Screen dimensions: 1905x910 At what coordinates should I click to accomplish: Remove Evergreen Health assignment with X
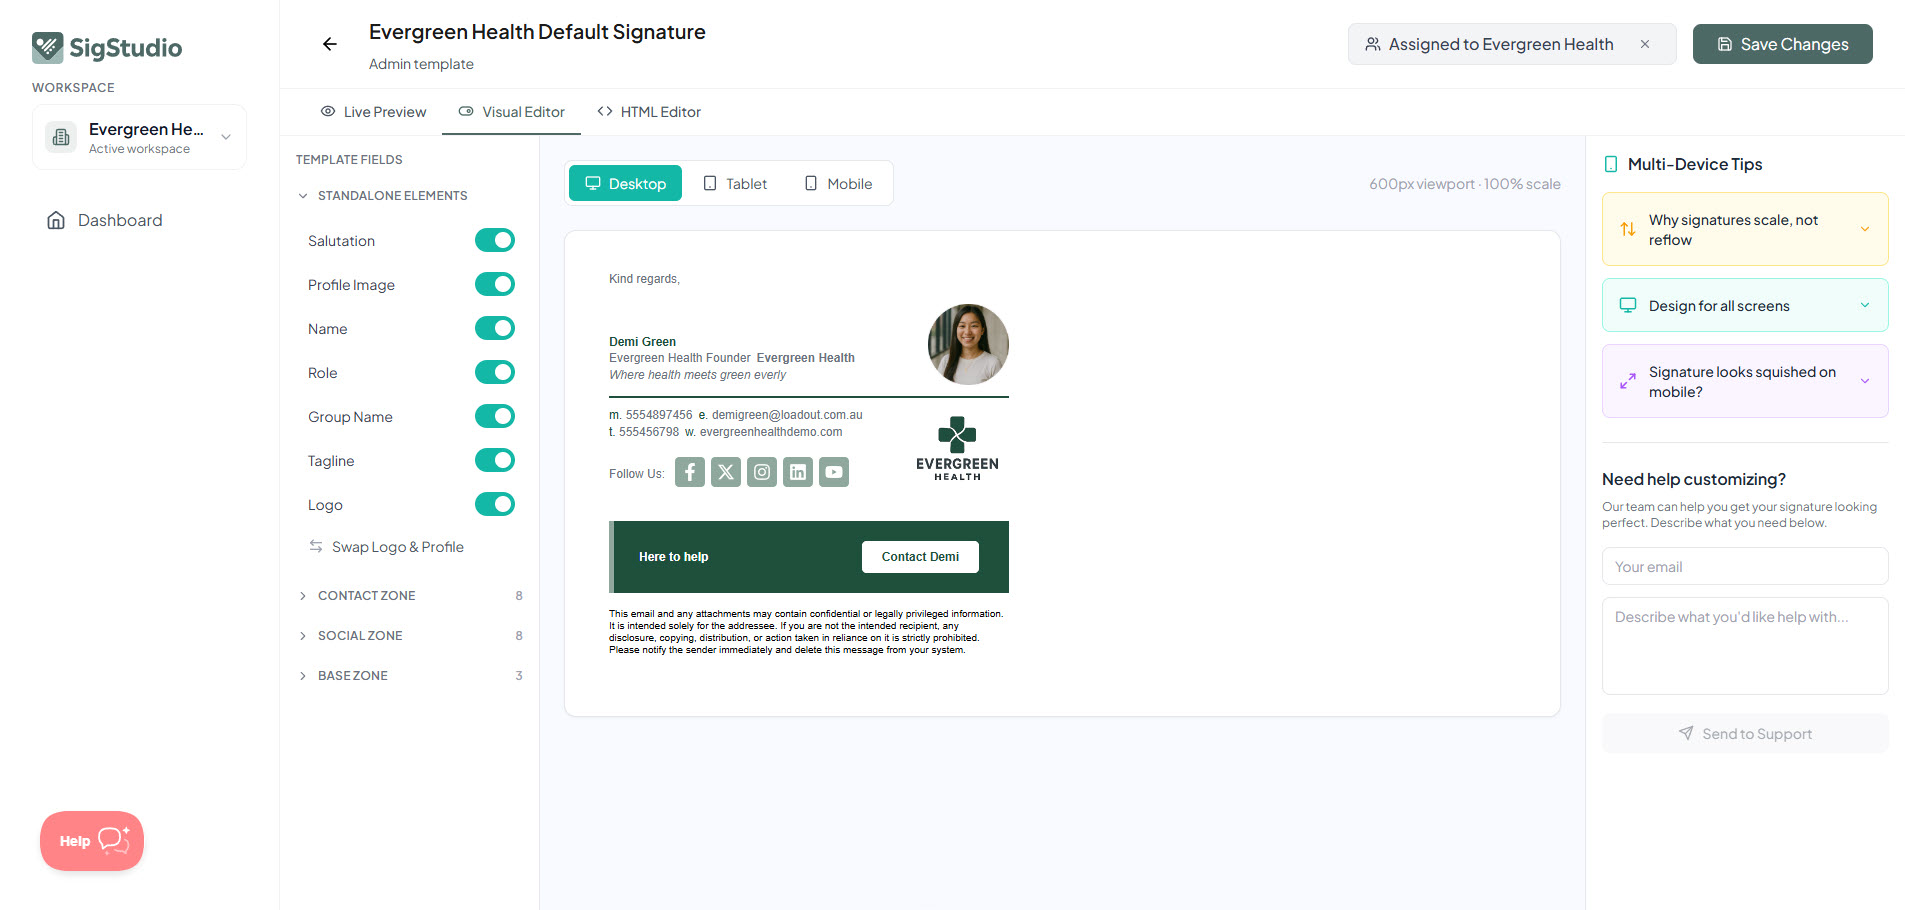pyautogui.click(x=1645, y=44)
